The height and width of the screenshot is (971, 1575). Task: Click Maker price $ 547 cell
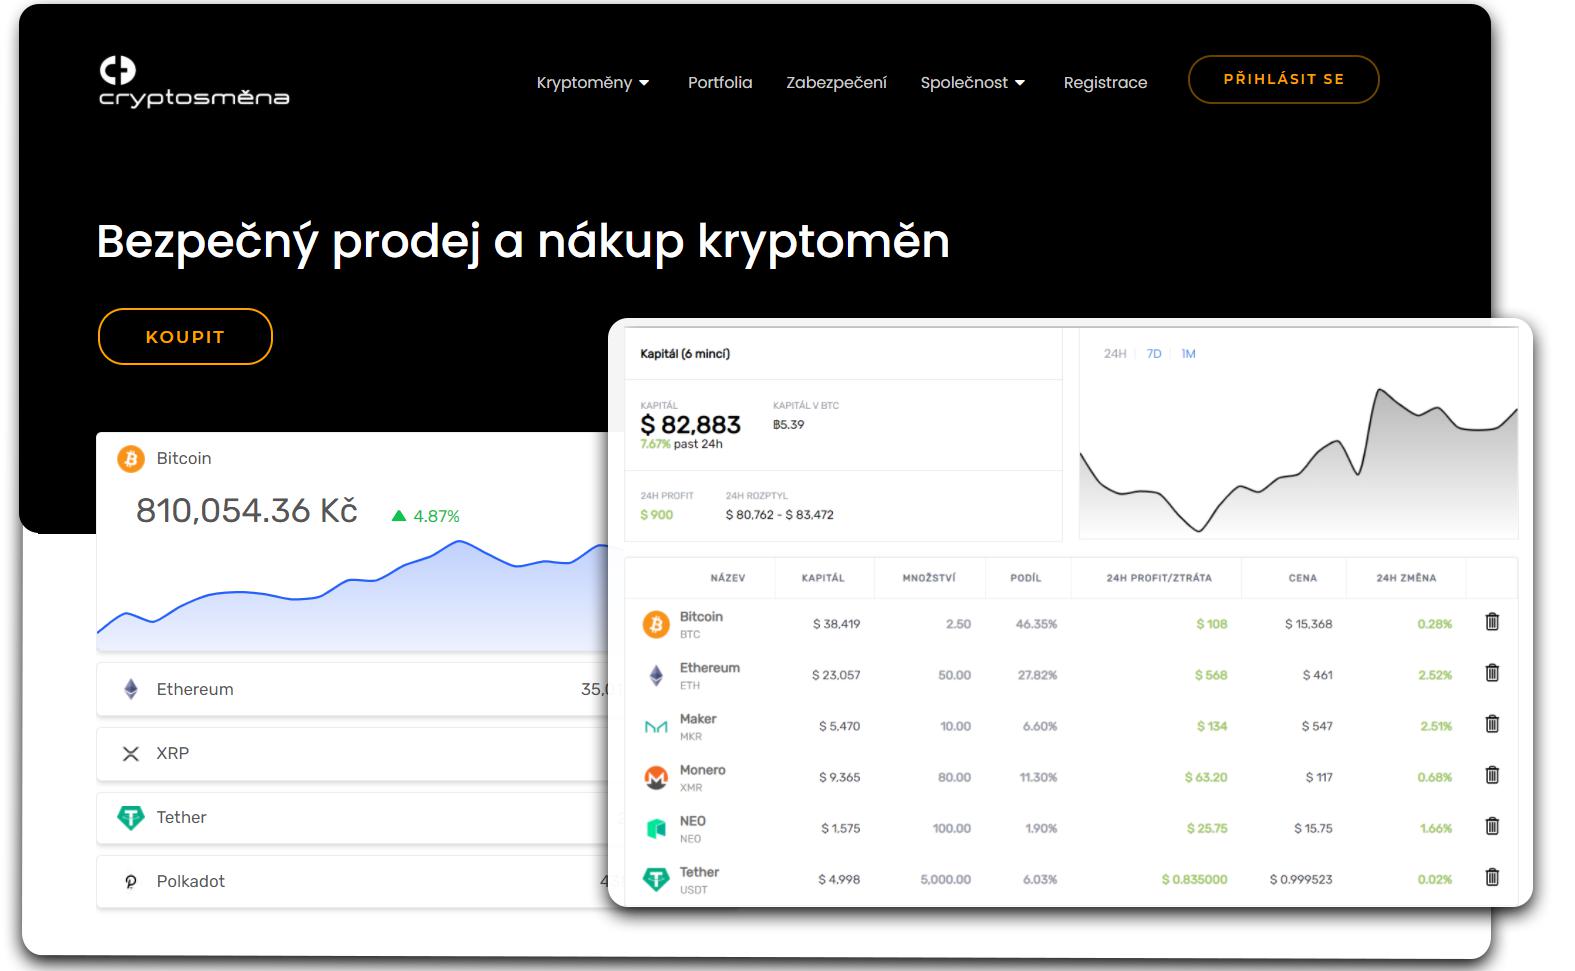pyautogui.click(x=1317, y=726)
